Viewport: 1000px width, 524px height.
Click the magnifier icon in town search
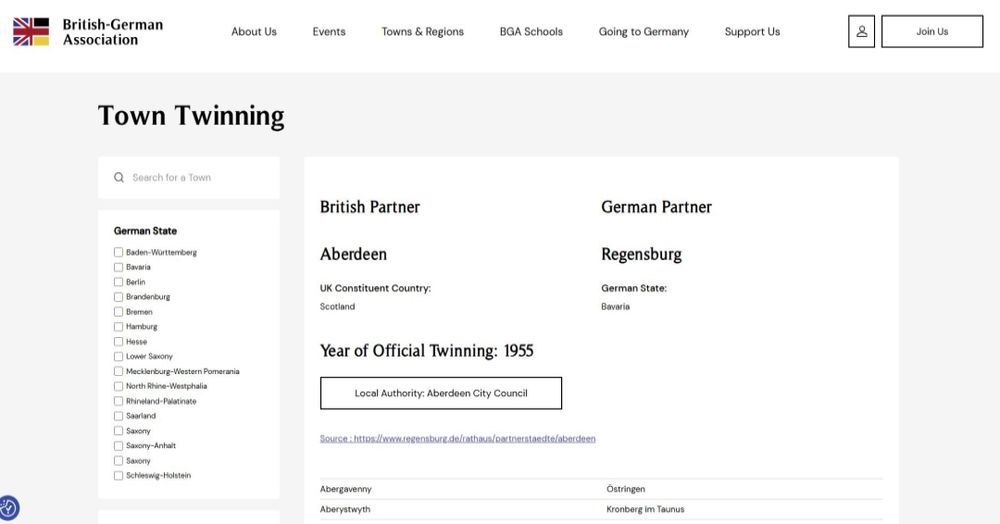pos(119,177)
